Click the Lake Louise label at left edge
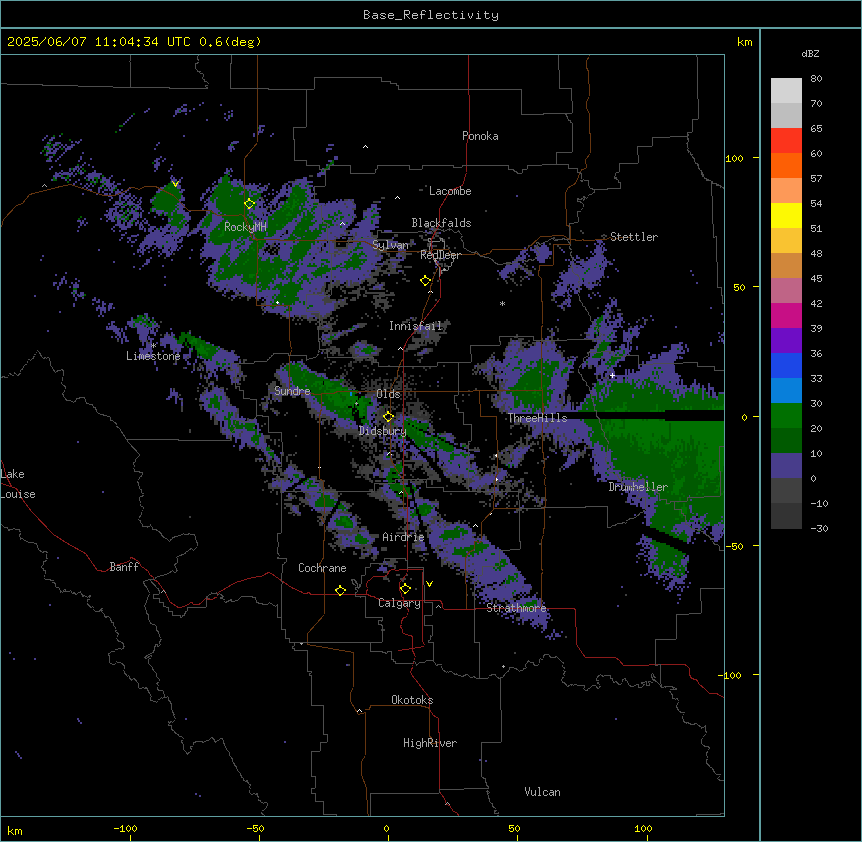 pos(18,484)
